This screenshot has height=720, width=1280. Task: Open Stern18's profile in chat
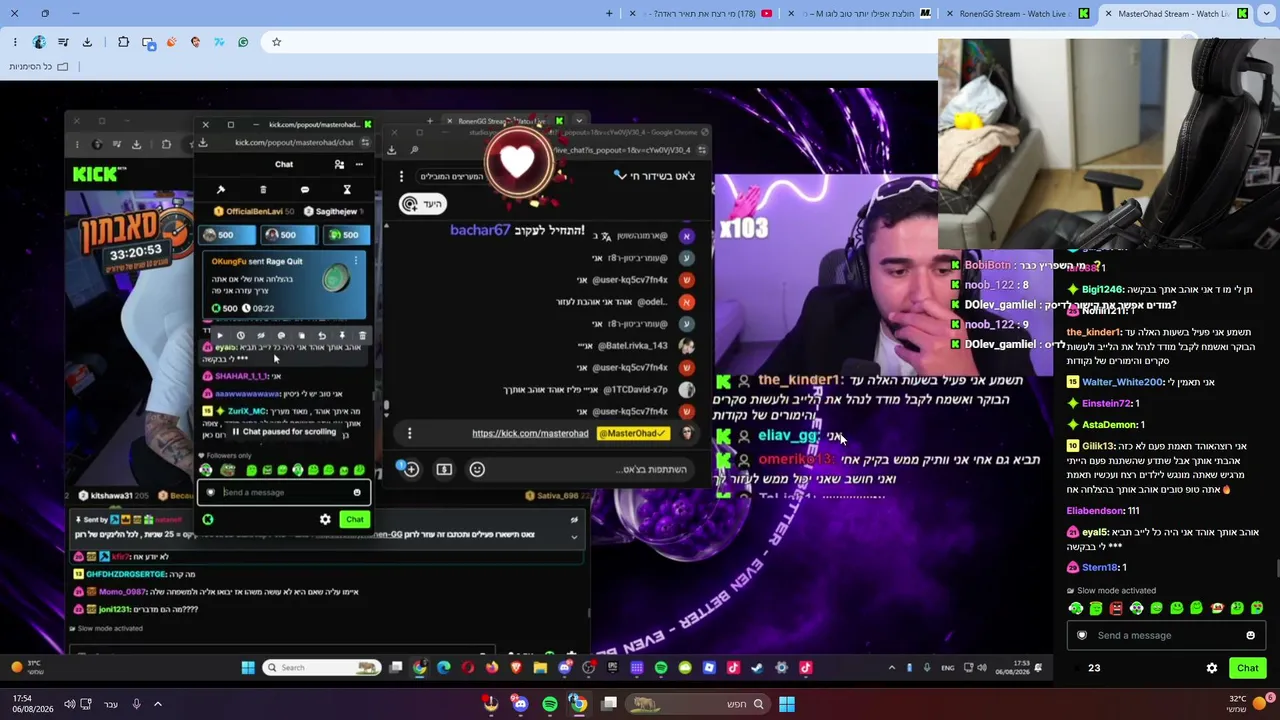pos(1100,567)
